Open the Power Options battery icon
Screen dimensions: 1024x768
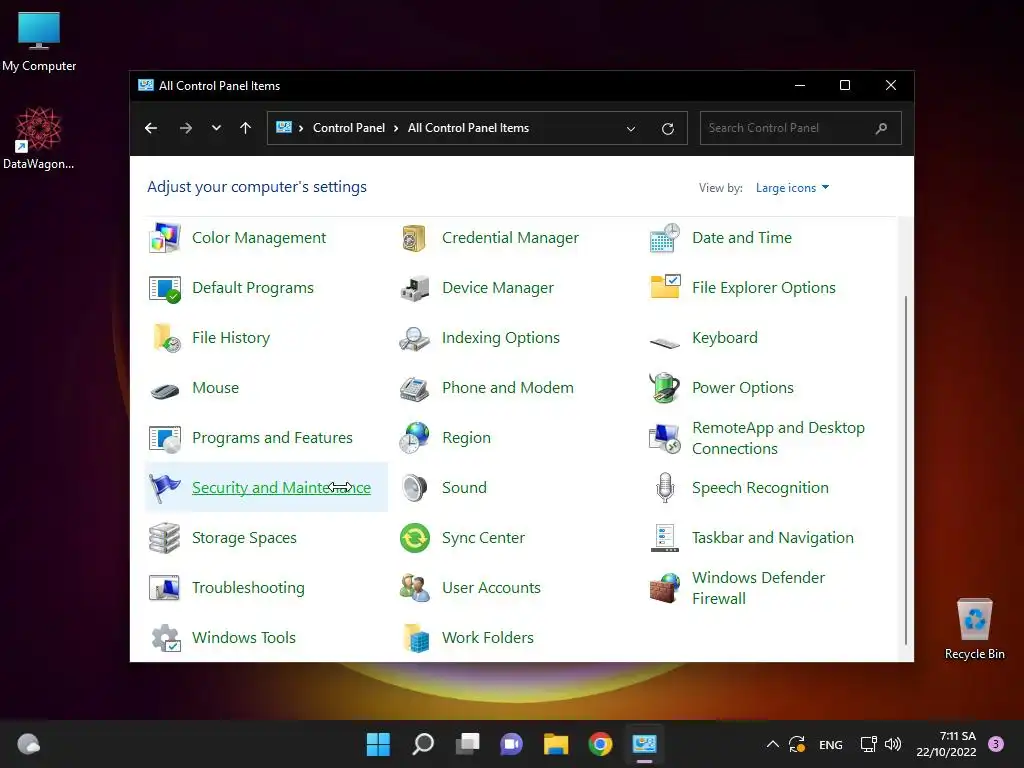[x=665, y=387]
